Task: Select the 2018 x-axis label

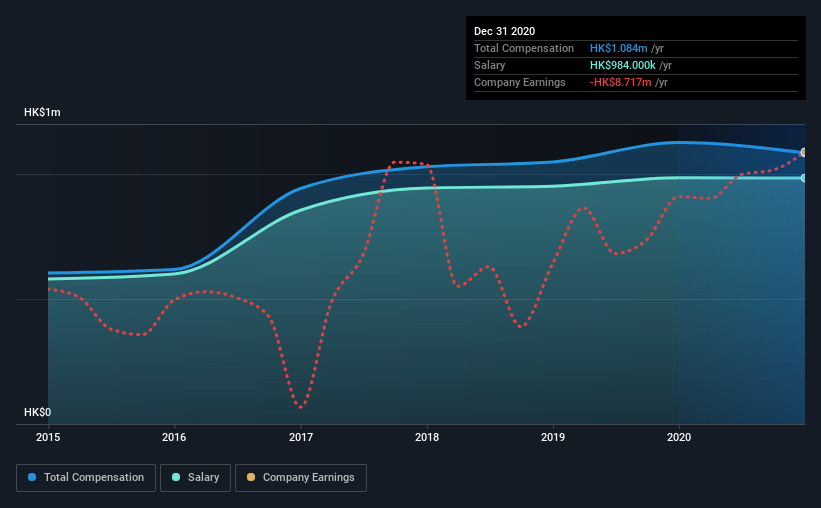Action: coord(427,437)
